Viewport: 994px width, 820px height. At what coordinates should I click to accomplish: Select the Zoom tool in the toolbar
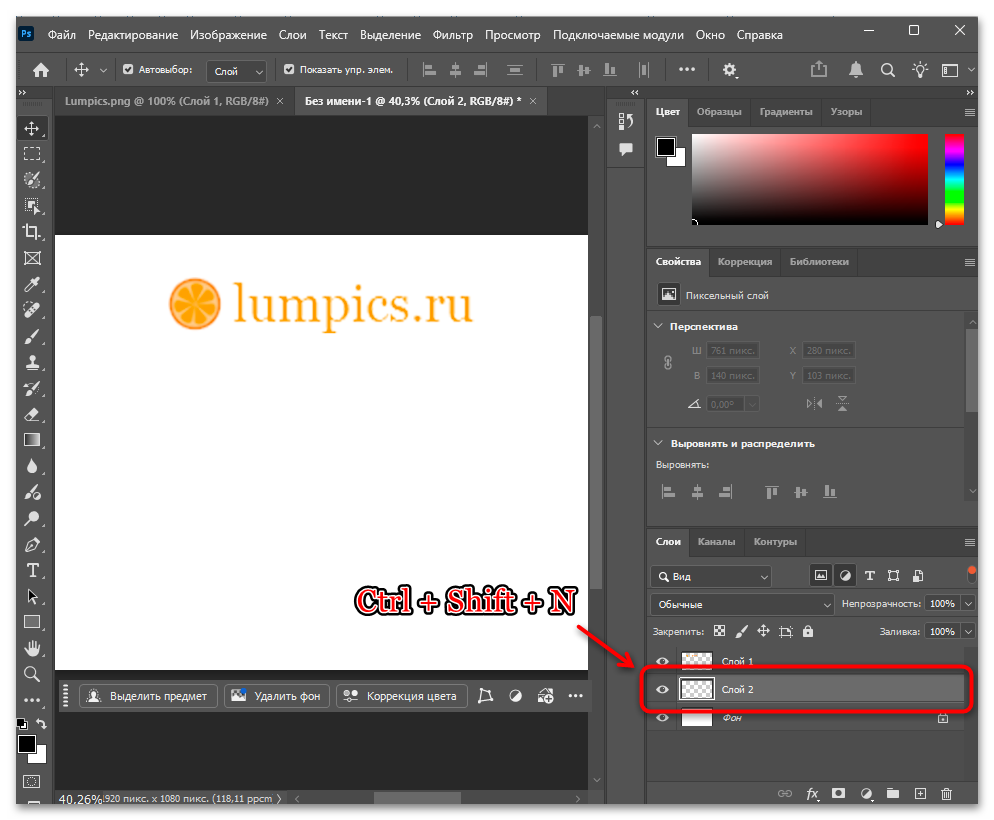[32, 674]
